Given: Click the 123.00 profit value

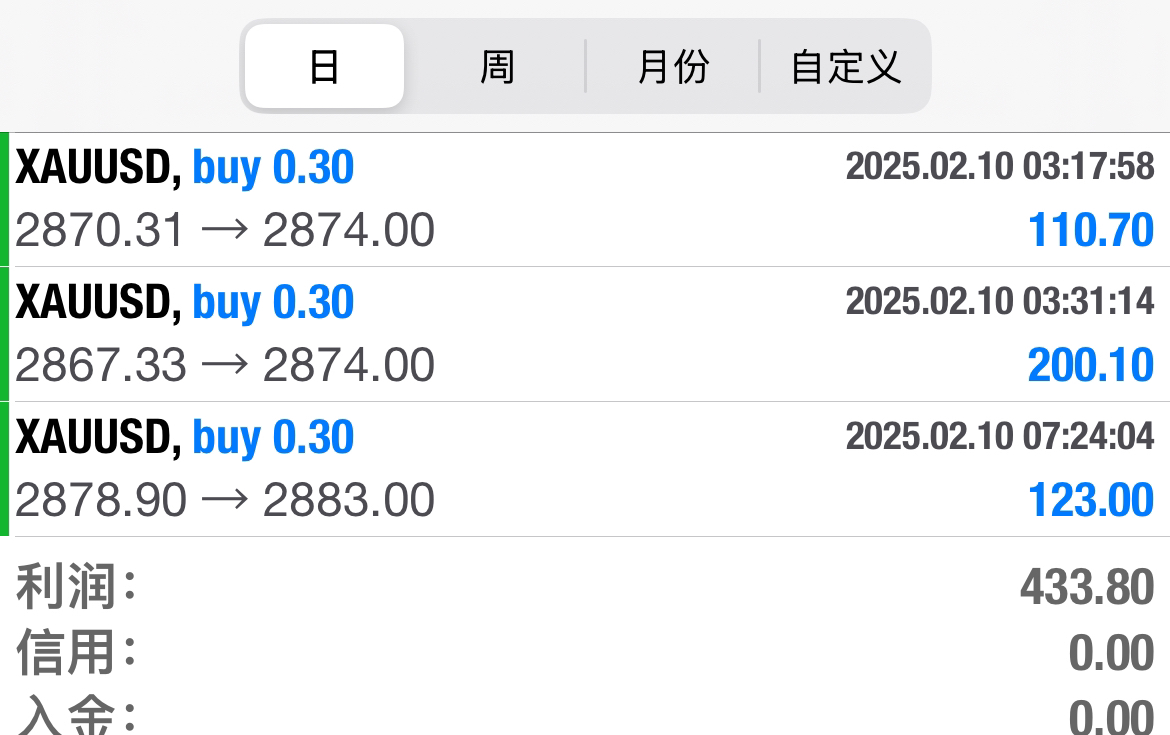Looking at the screenshot, I should tap(1091, 500).
